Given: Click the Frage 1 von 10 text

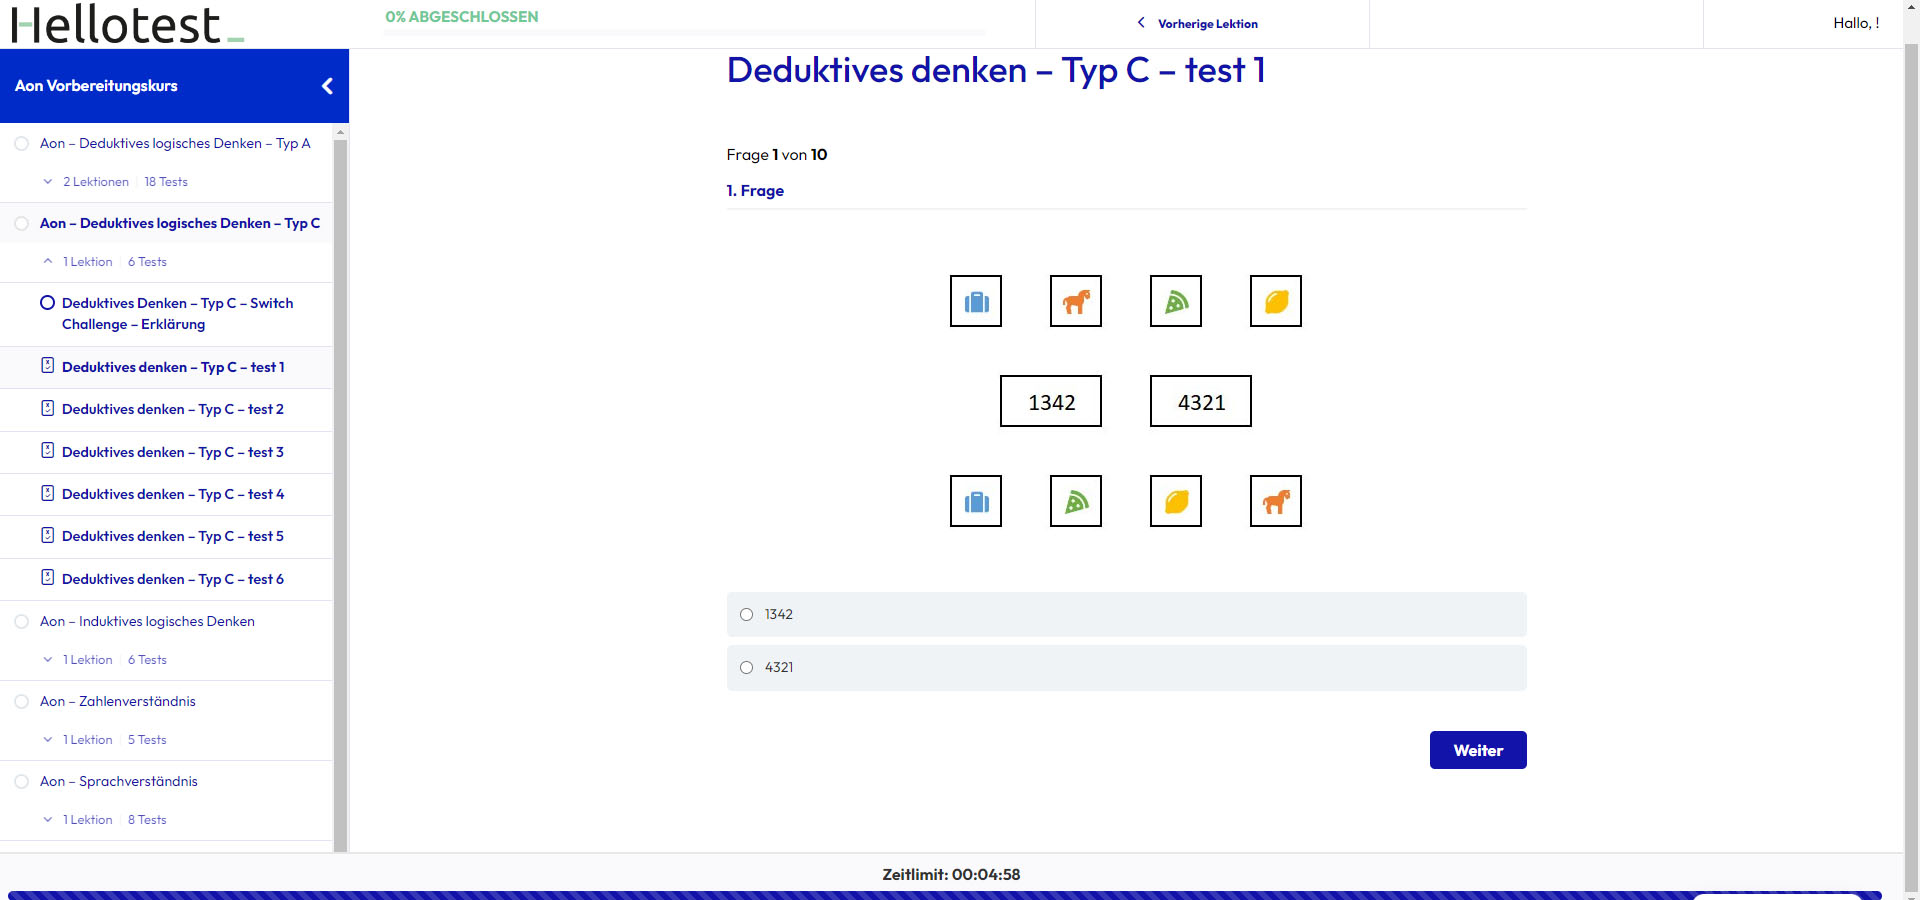Looking at the screenshot, I should tap(777, 155).
